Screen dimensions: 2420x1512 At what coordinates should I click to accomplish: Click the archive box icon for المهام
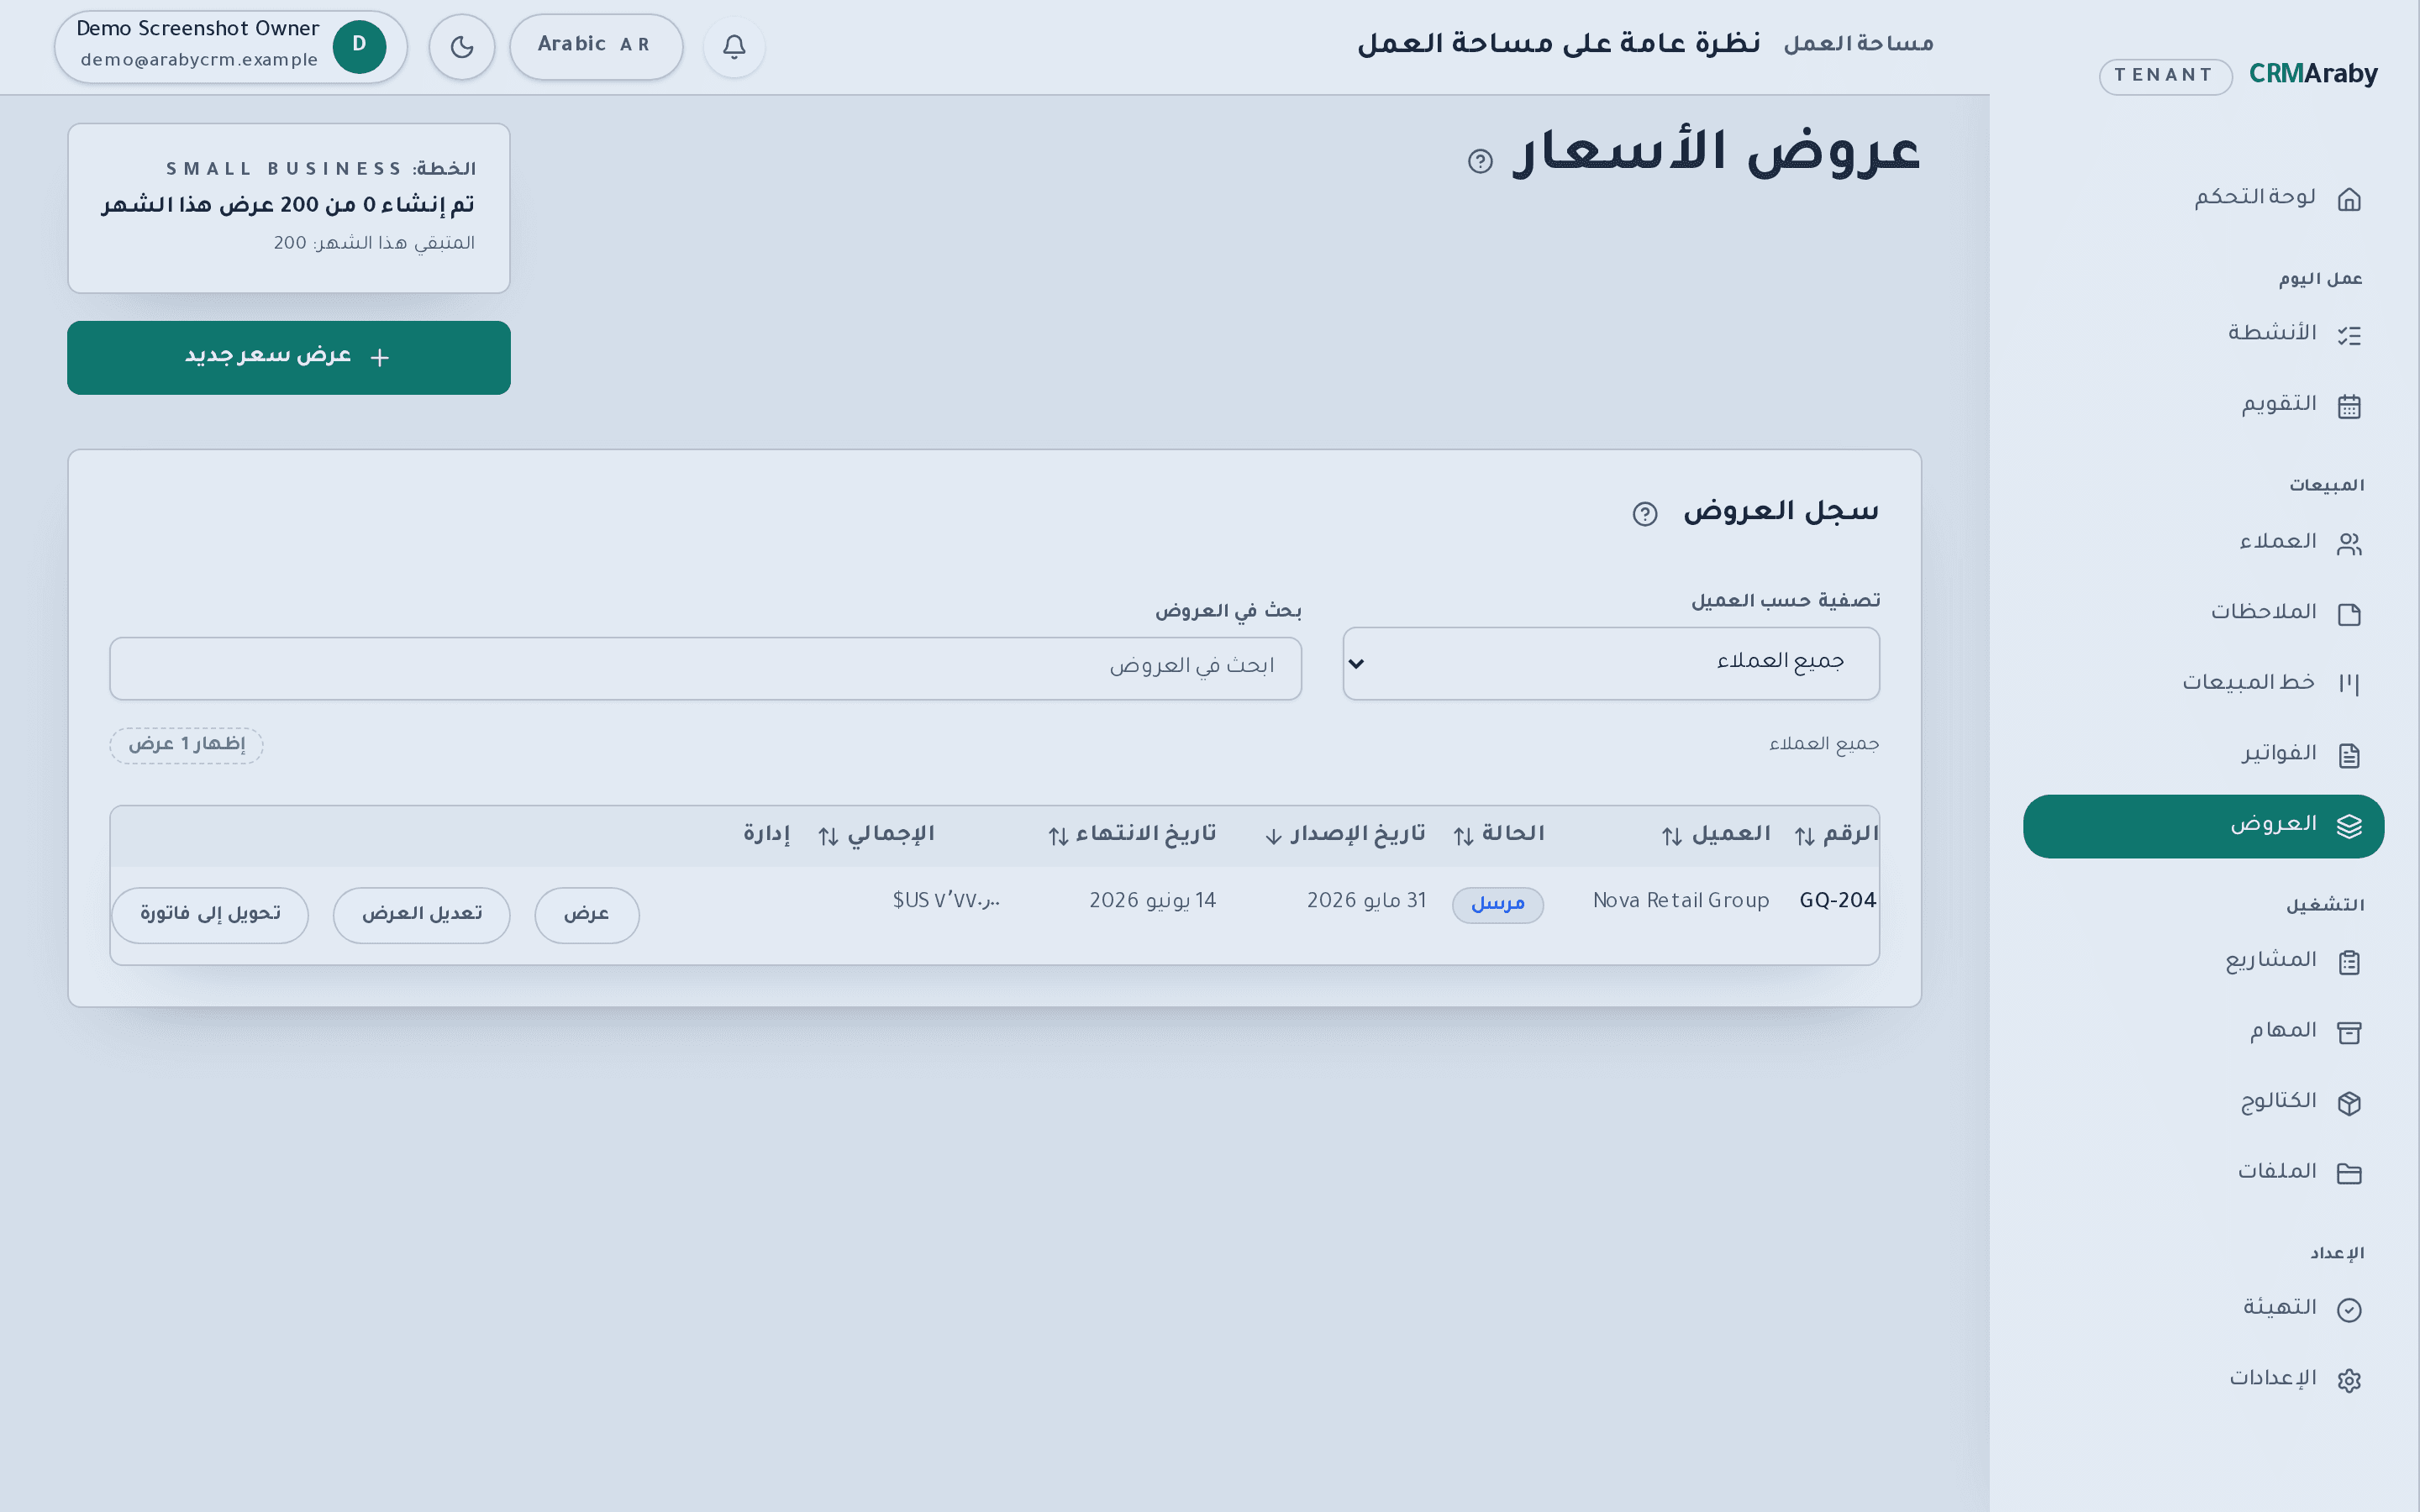2349,1032
